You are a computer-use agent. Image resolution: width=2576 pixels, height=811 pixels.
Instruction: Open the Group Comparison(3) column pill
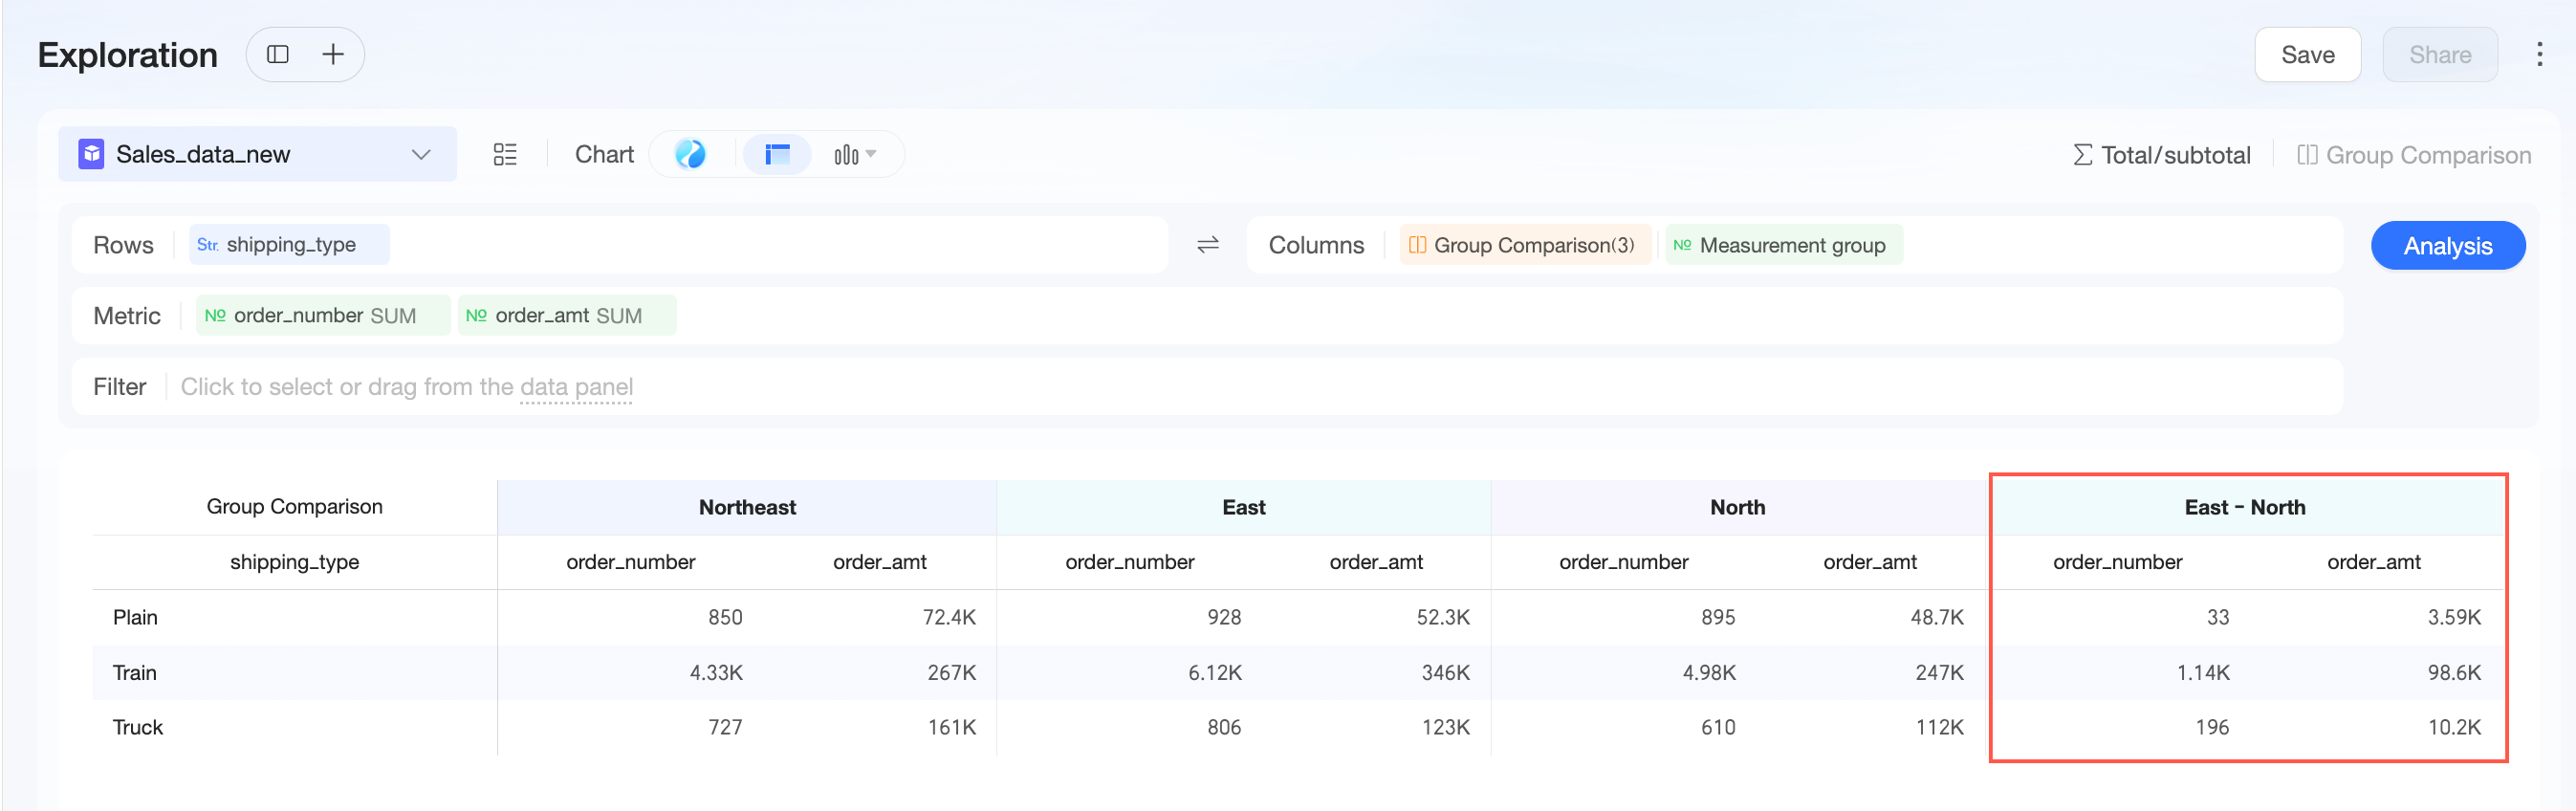[x=1523, y=245]
